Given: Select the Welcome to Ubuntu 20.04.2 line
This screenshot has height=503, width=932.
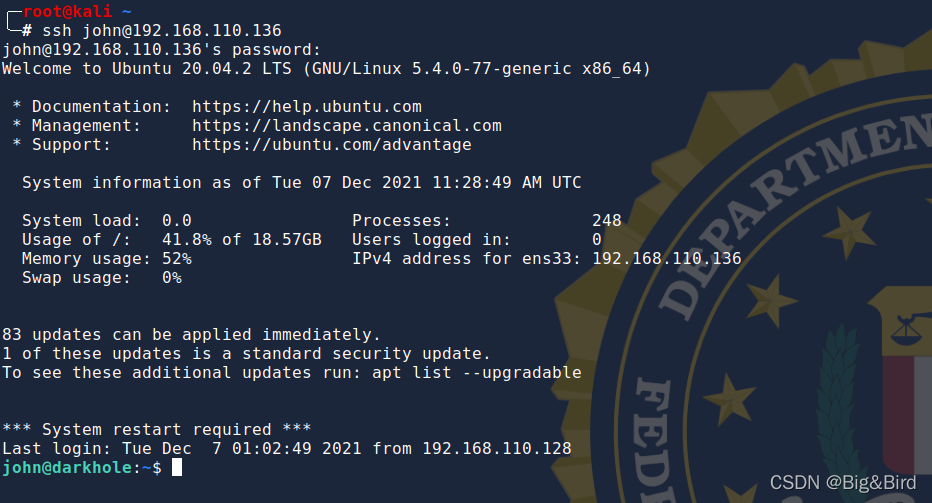Looking at the screenshot, I should [x=326, y=69].
